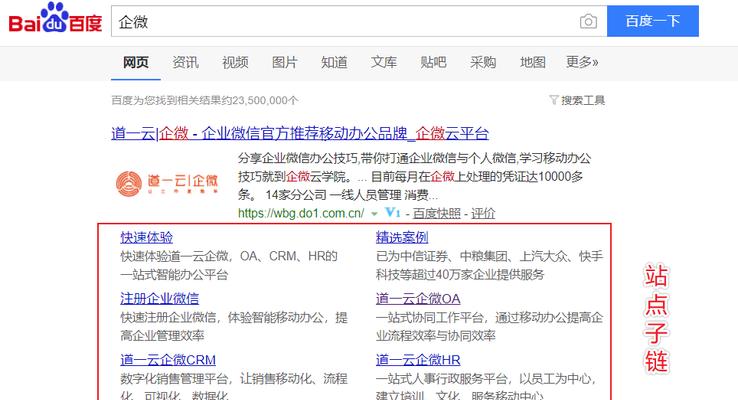Viewport: 738px width, 400px height.
Task: Go to the 图片 tab
Action: (285, 62)
